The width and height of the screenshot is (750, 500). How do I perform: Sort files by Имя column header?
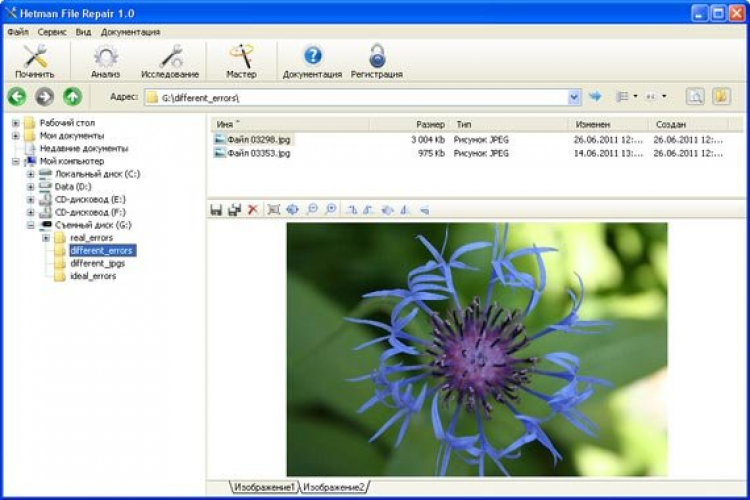[x=290, y=124]
